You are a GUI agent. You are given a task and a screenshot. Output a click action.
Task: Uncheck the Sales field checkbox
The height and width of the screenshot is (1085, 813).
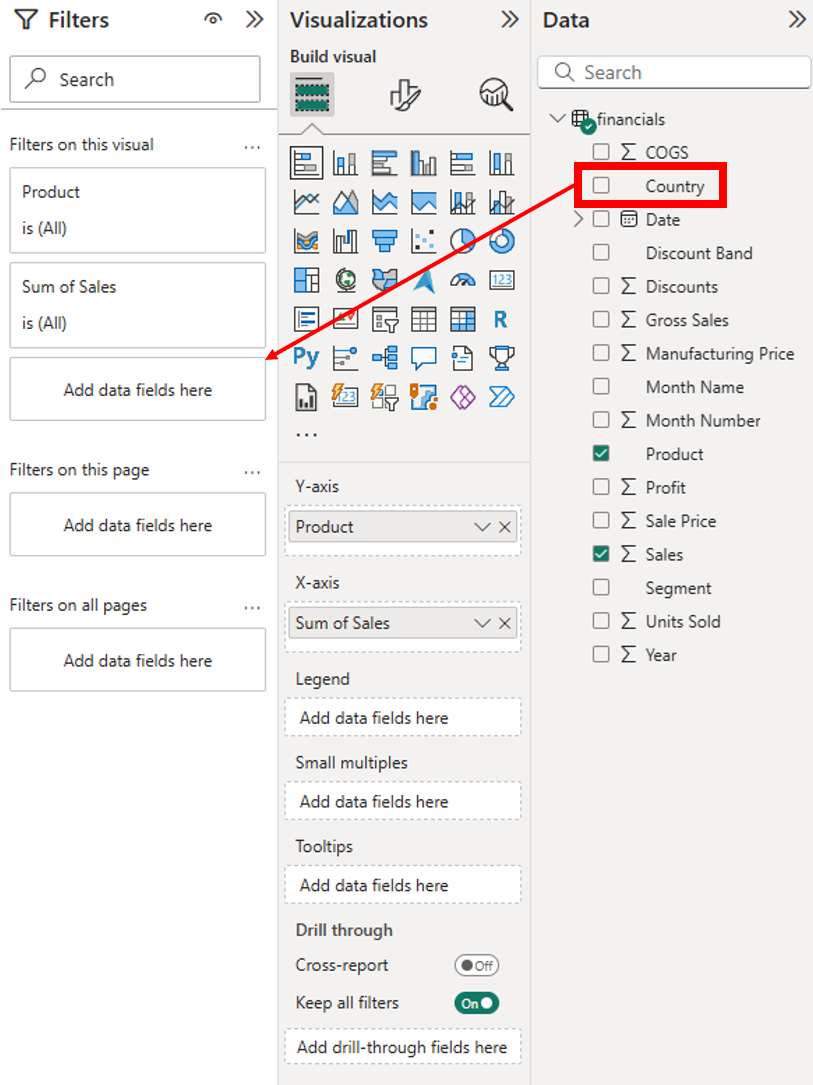click(601, 554)
